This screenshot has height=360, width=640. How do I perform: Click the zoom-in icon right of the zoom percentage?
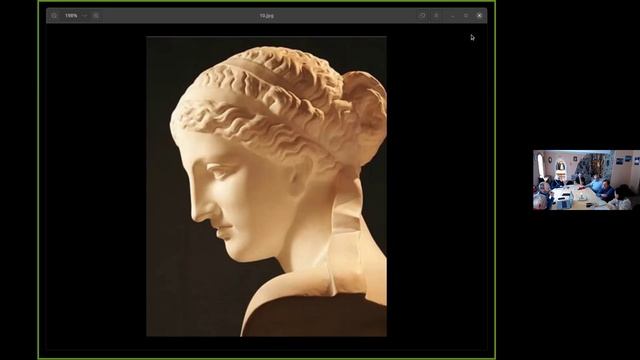[x=96, y=16]
